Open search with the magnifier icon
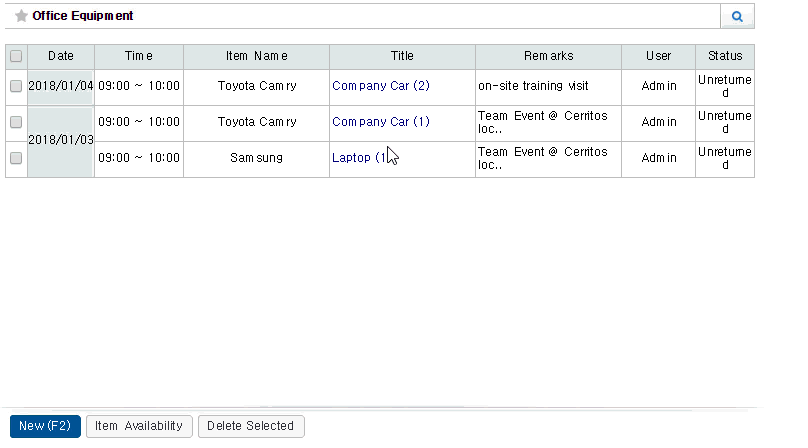This screenshot has height=448, width=808. (x=737, y=16)
